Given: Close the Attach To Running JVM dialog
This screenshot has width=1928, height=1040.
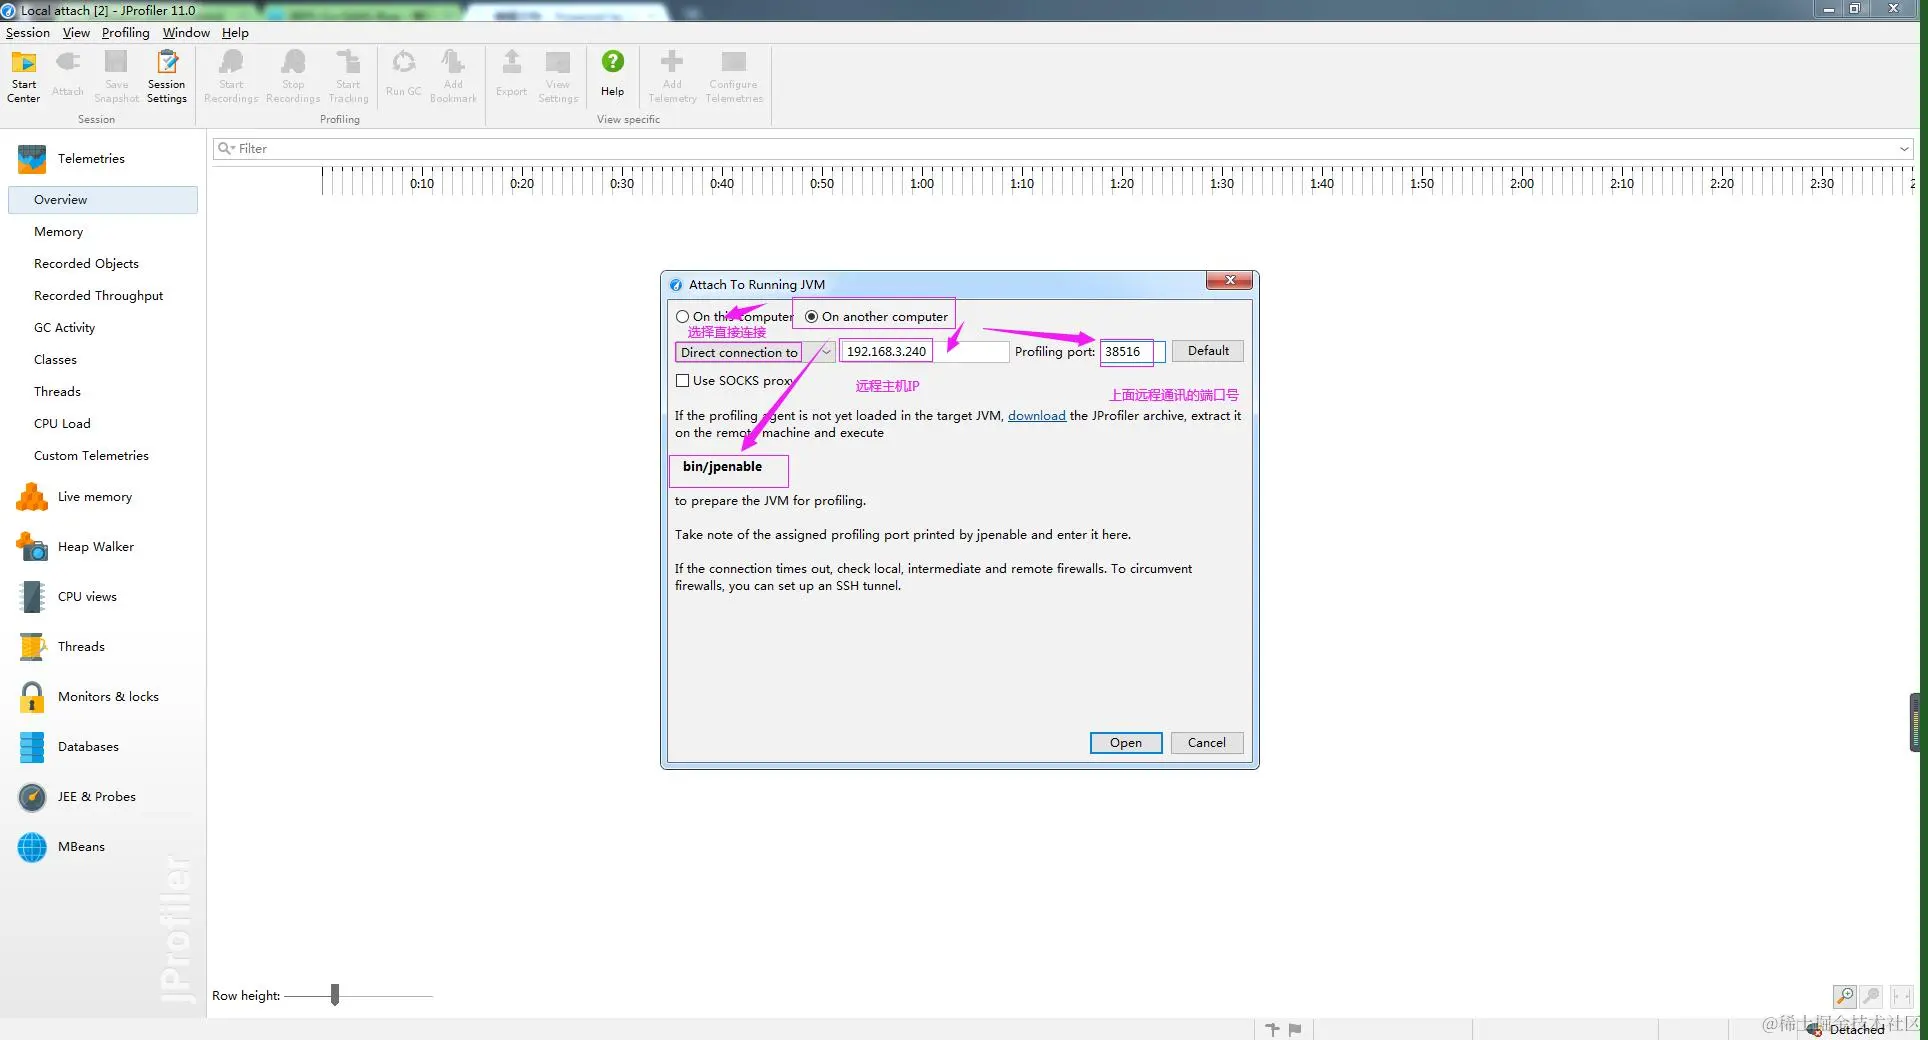Looking at the screenshot, I should pyautogui.click(x=1230, y=281).
